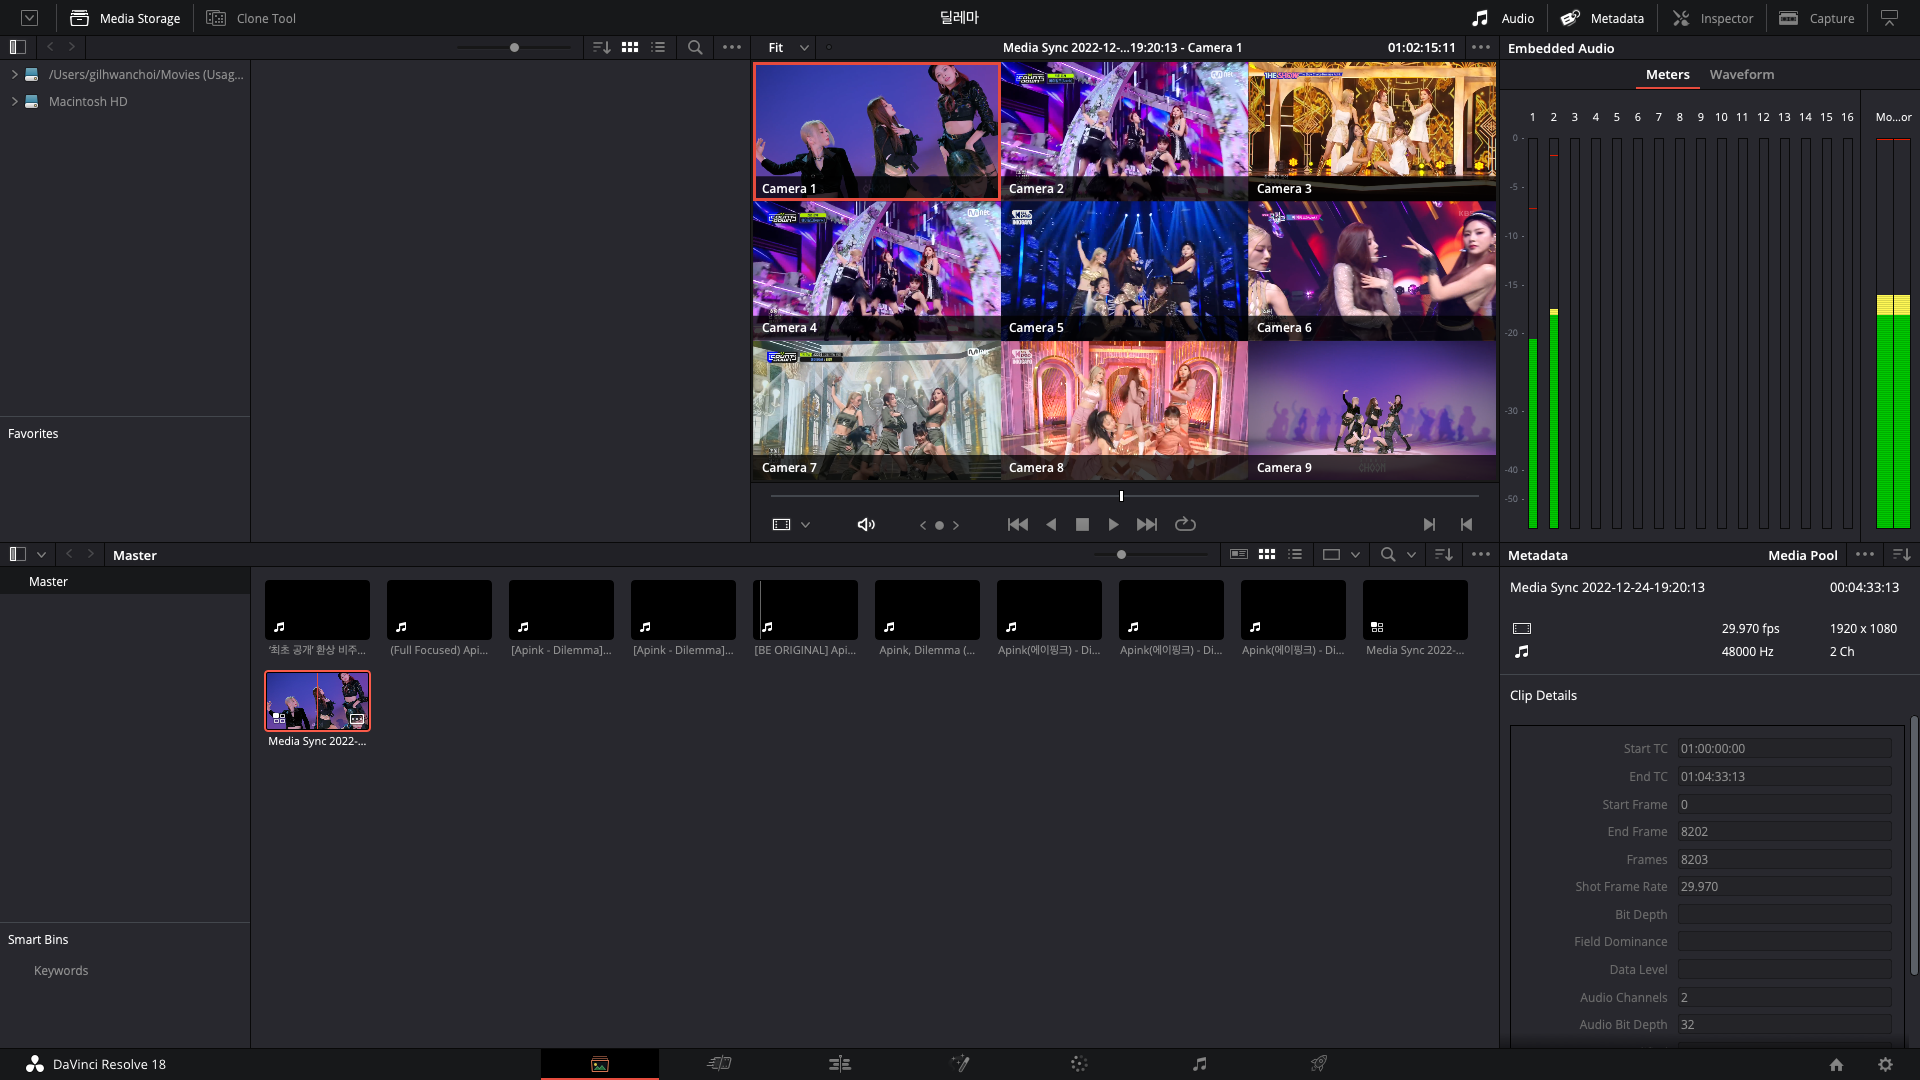Image resolution: width=1920 pixels, height=1080 pixels.
Task: Switch to the Waveform tab
Action: (x=1741, y=74)
